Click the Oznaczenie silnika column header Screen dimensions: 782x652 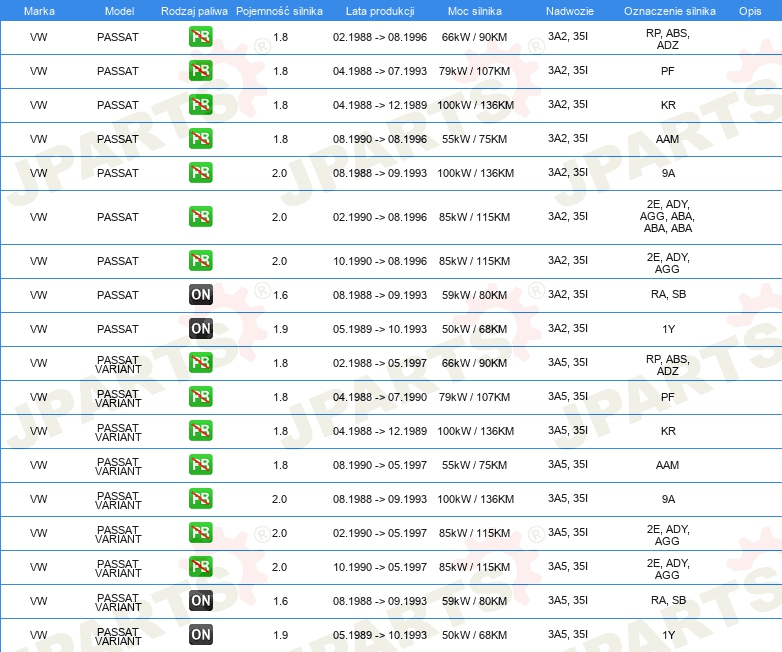[669, 11]
